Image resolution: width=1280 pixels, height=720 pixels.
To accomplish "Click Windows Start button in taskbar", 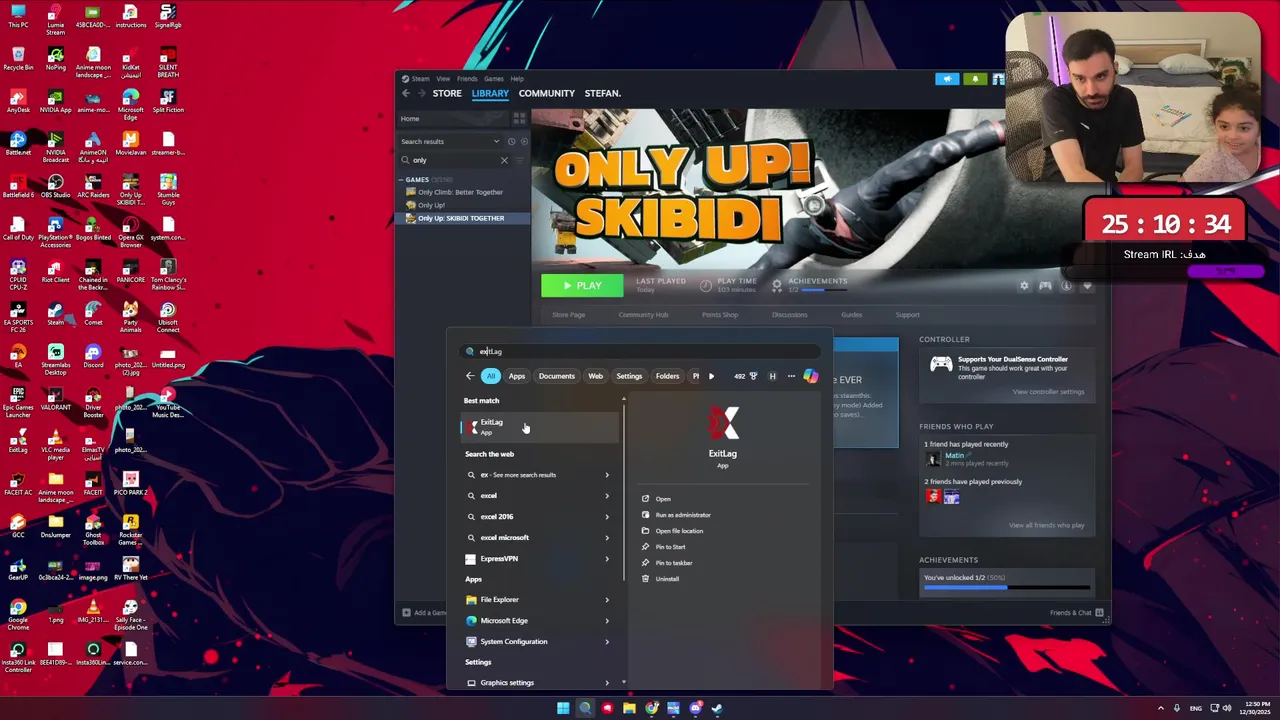I will [563, 708].
